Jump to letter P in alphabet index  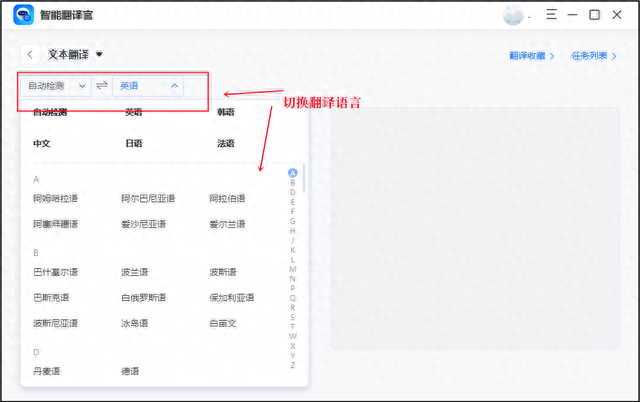(293, 288)
